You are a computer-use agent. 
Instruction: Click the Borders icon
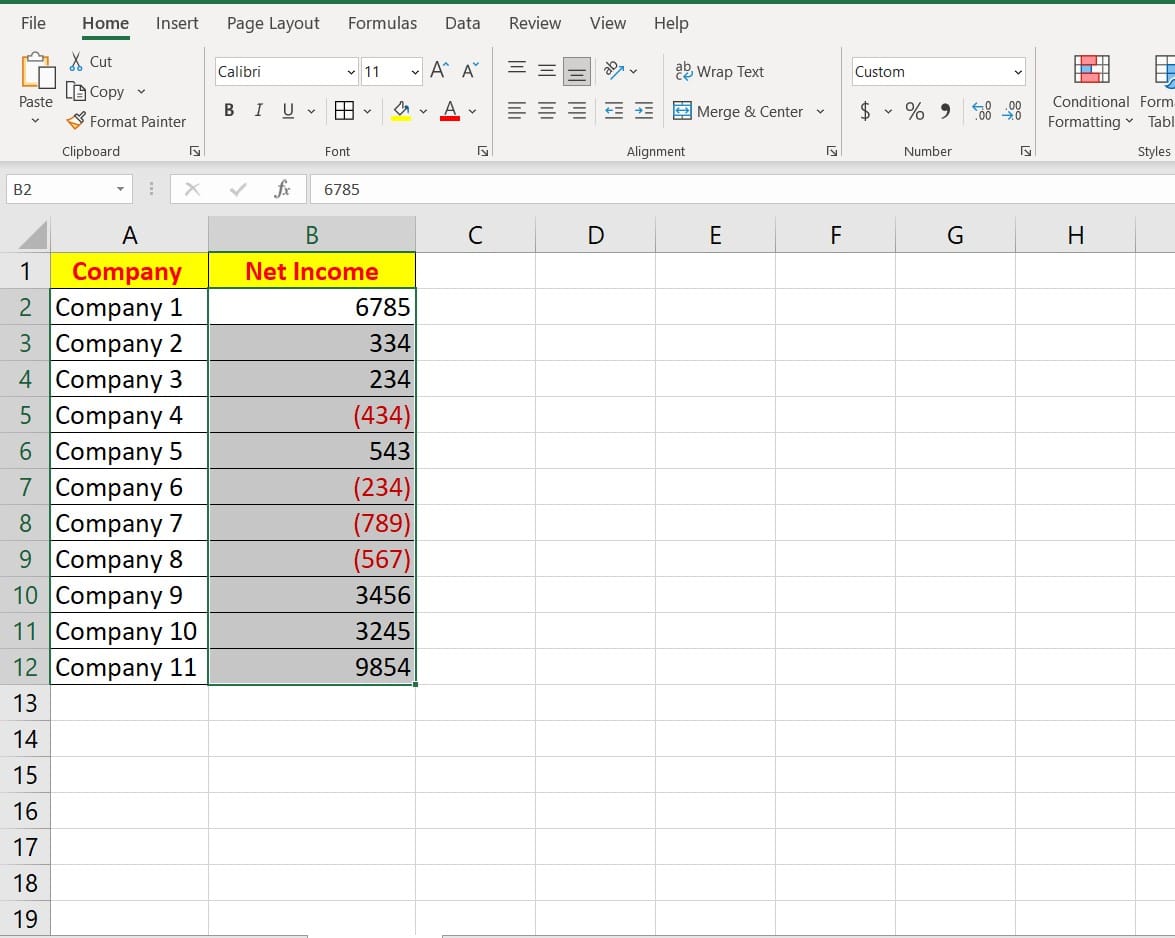point(344,111)
